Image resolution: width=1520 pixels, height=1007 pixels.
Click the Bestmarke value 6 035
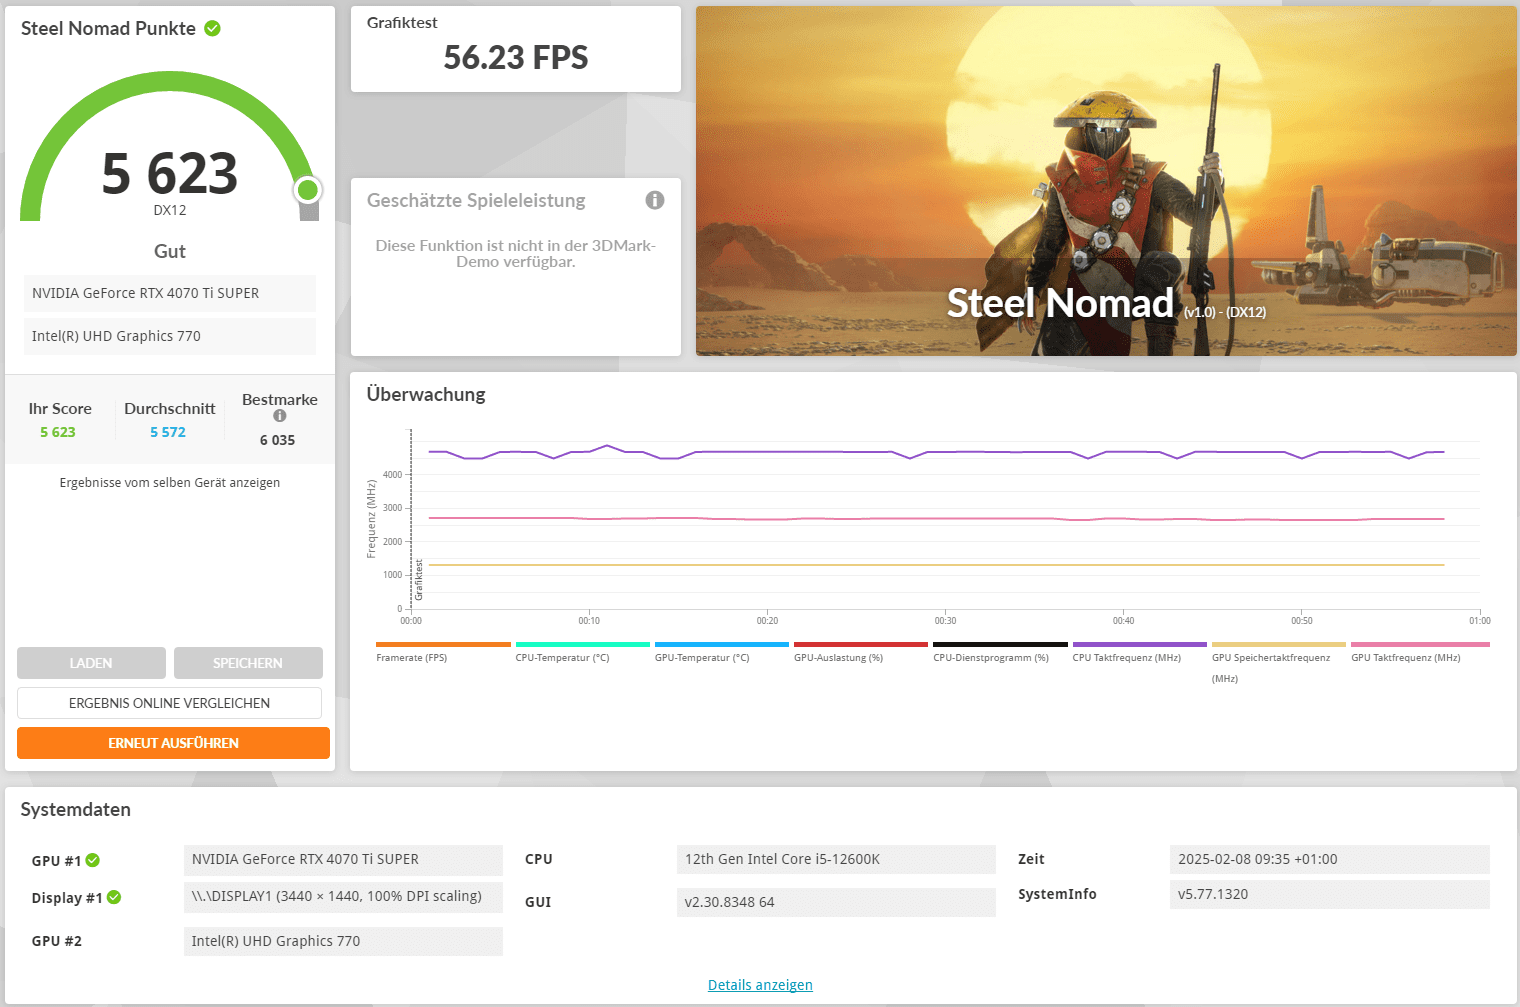[x=277, y=440]
